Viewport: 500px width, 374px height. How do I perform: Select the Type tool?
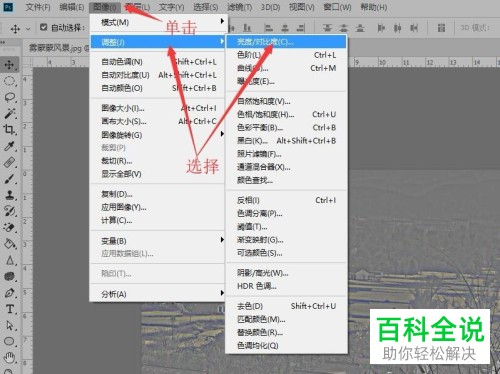(10, 309)
